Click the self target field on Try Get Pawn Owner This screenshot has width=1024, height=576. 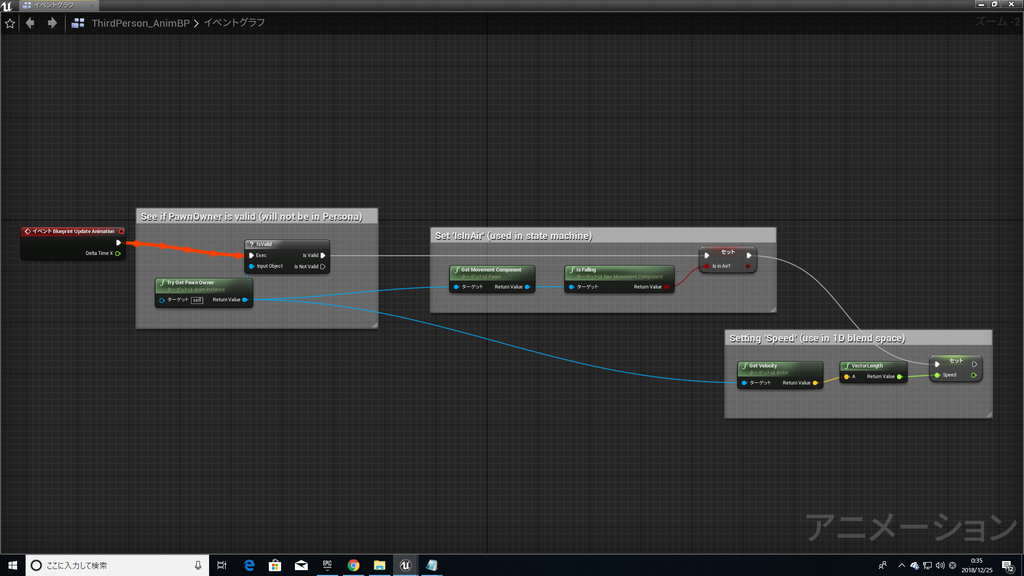(197, 300)
